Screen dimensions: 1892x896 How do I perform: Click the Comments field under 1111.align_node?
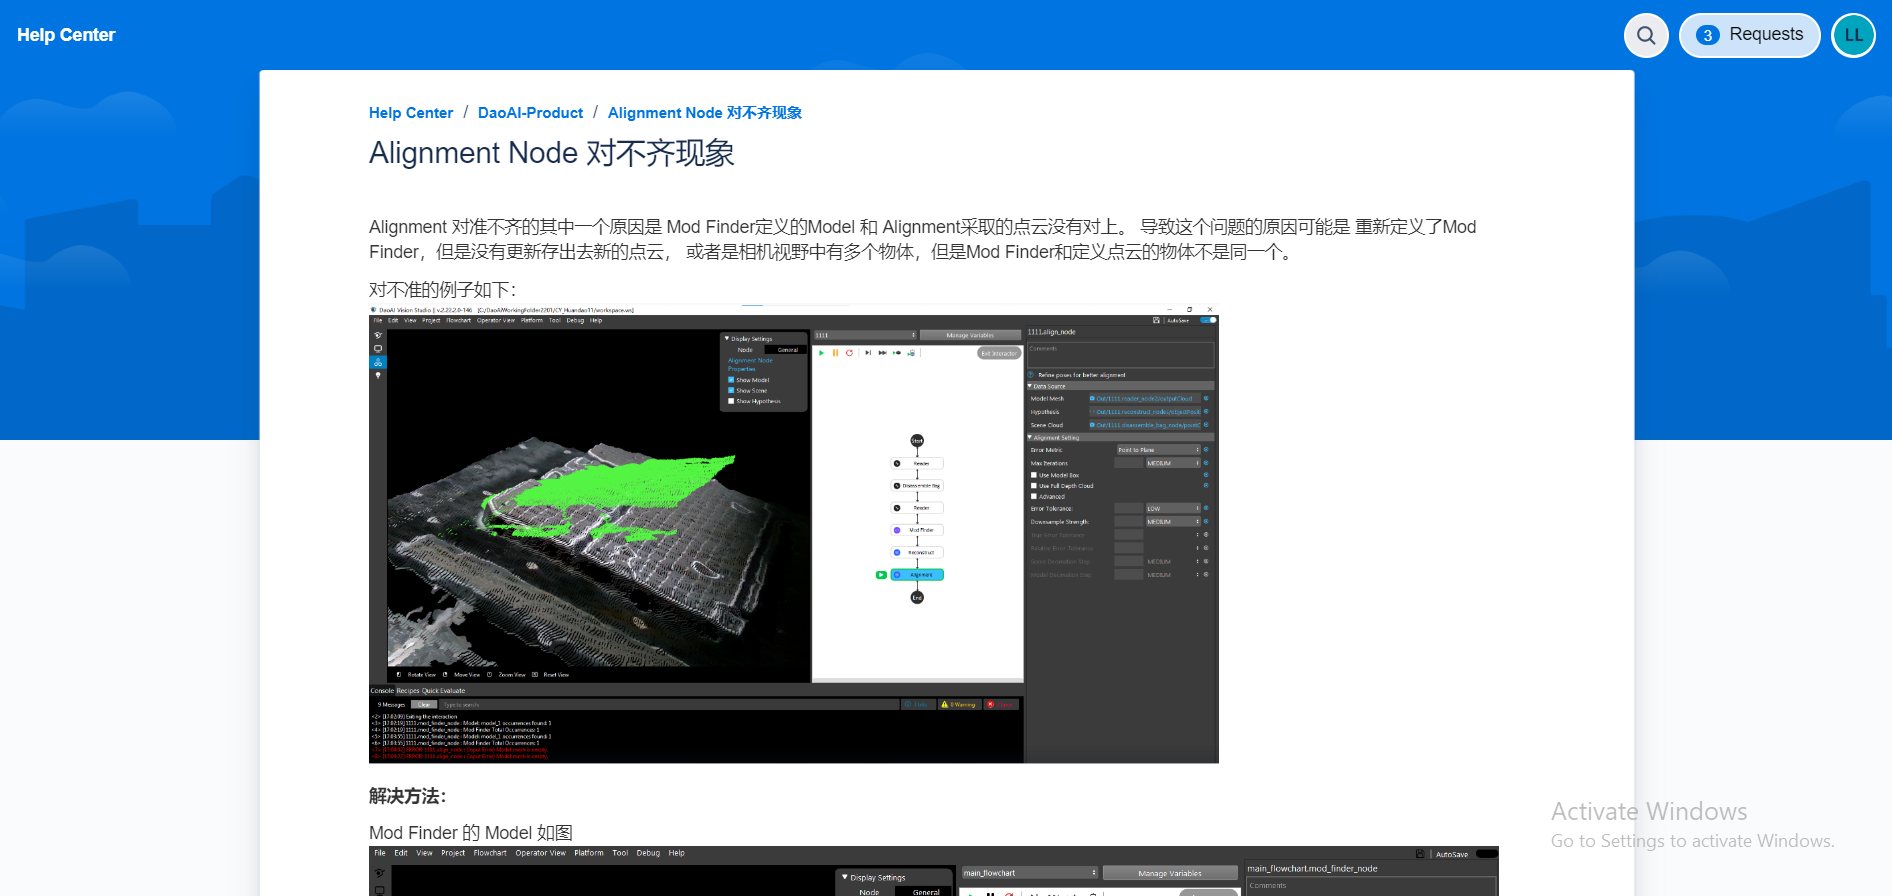click(x=1120, y=355)
